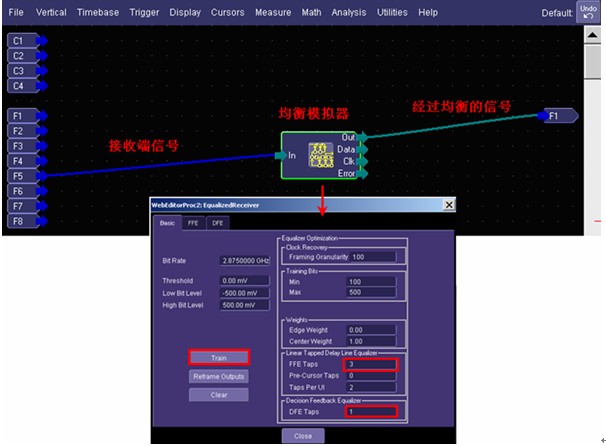Open the Analysis menu
606x446 pixels.
pos(348,13)
